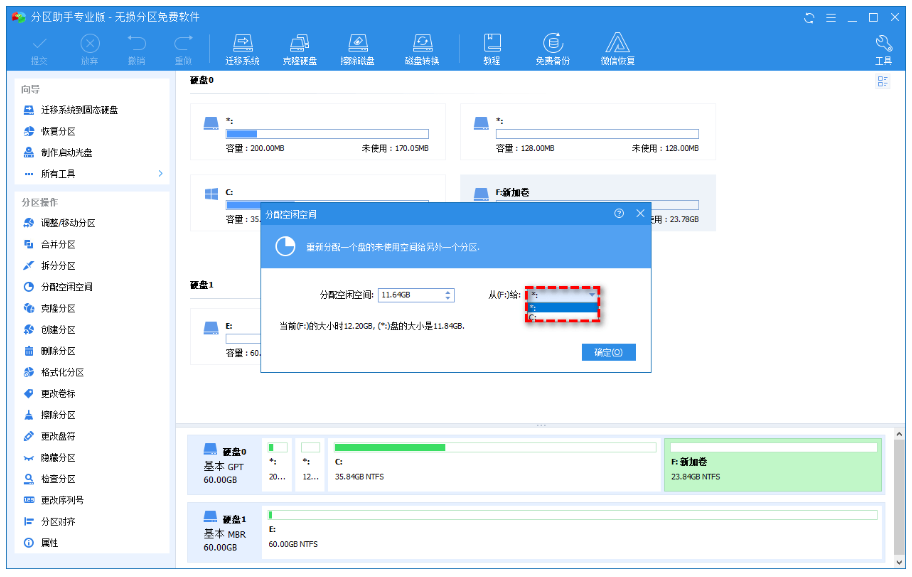Screen dimensions: 912x577
Task: Click the '硬盘0' heading text in upper pane
Action: tap(202, 80)
